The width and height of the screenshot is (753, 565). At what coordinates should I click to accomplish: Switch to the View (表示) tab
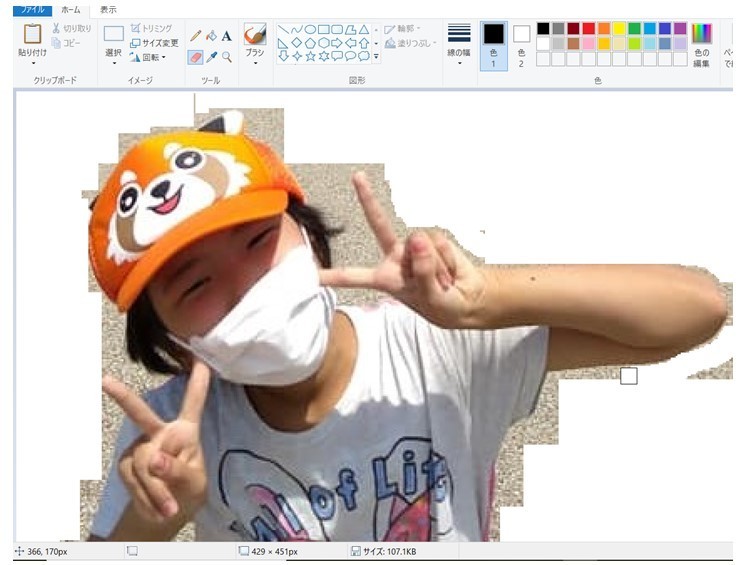tap(108, 10)
